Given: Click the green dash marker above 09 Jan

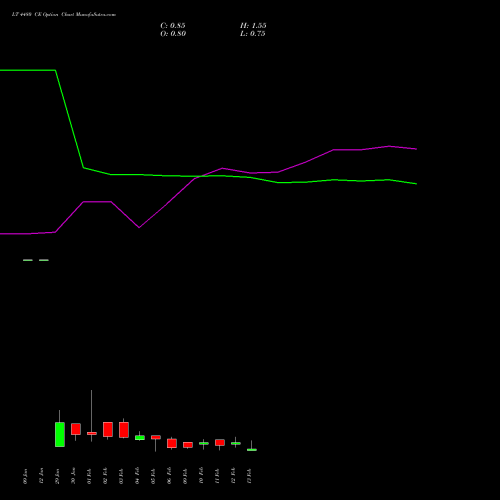Looking at the screenshot, I should [x=28, y=260].
